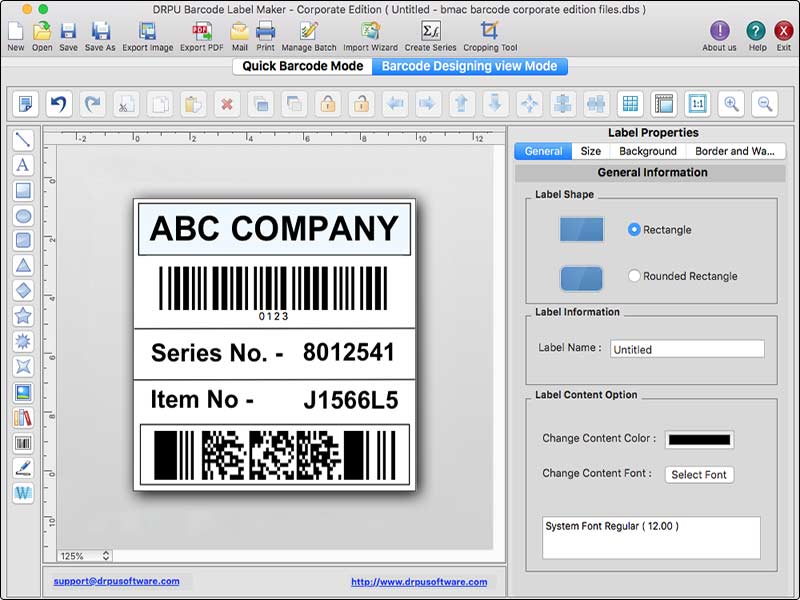The width and height of the screenshot is (800, 600).
Task: Click the Zoom in magnifier icon
Action: (731, 104)
